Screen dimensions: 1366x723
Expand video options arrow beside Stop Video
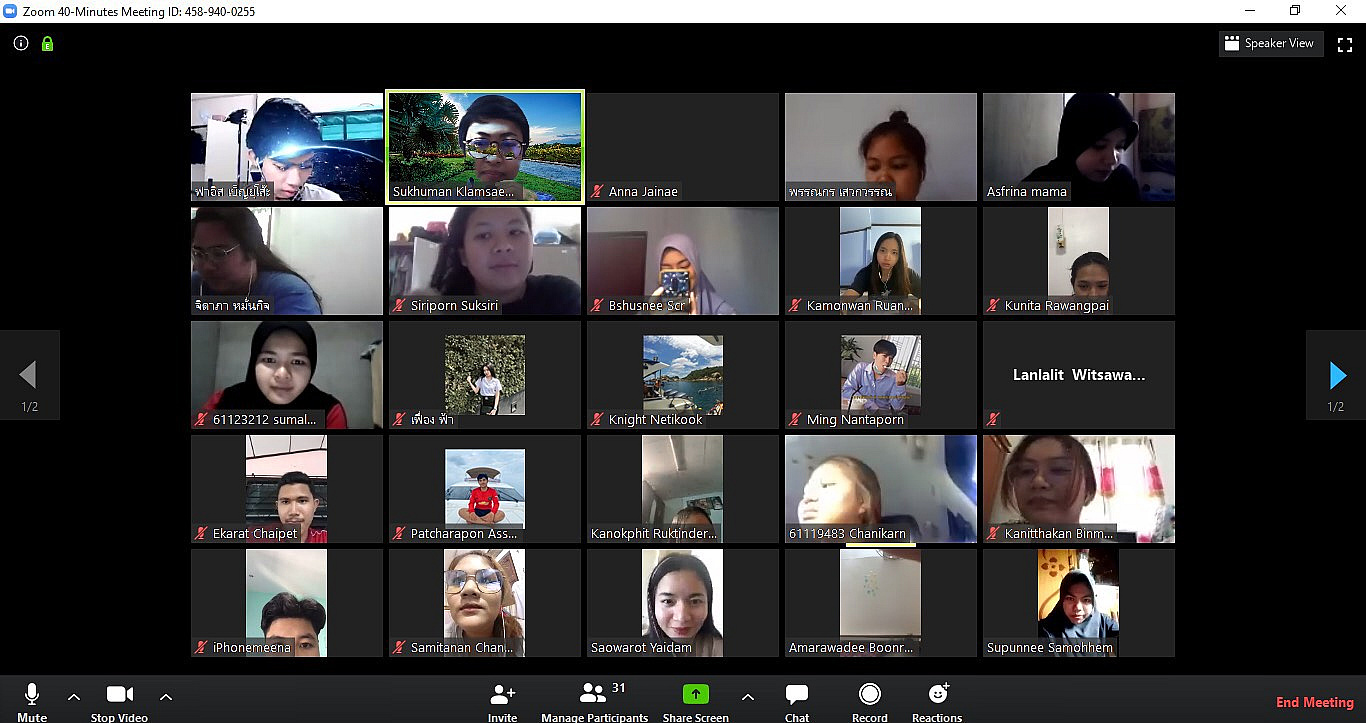click(x=166, y=697)
